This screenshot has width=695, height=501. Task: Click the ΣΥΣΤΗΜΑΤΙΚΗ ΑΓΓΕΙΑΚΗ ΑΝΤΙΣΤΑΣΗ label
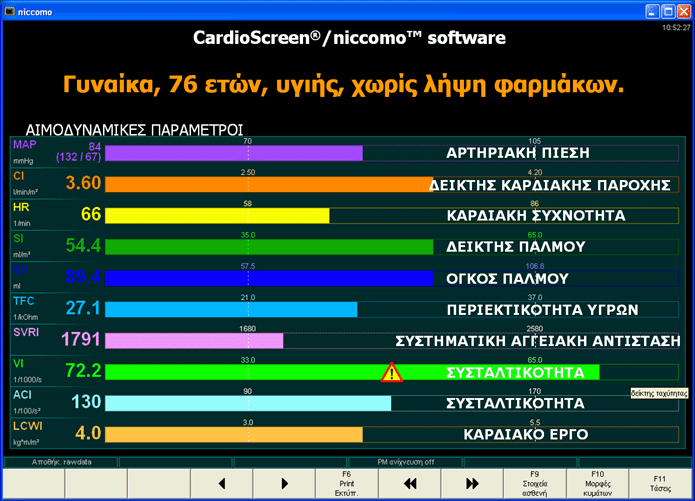[x=538, y=341]
